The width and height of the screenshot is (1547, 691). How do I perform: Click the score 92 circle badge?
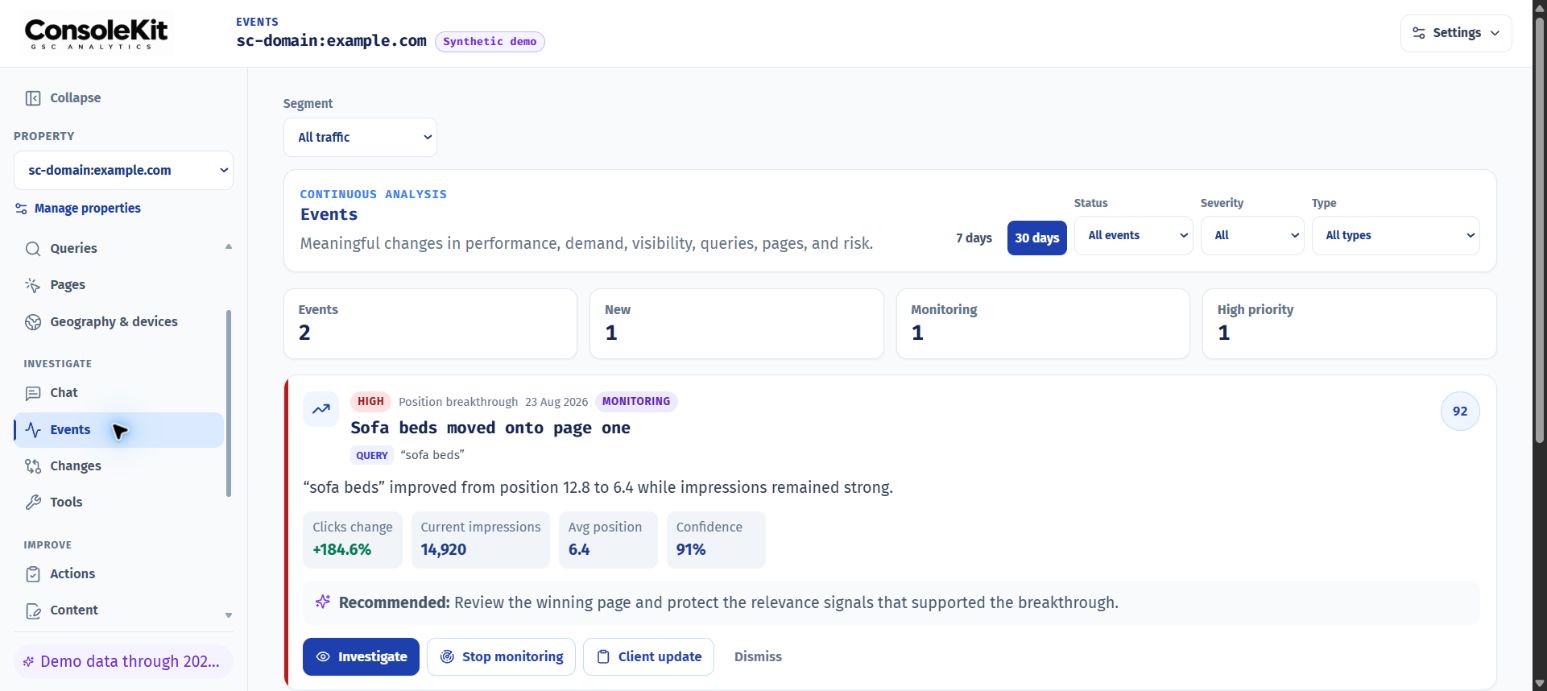[x=1460, y=411]
